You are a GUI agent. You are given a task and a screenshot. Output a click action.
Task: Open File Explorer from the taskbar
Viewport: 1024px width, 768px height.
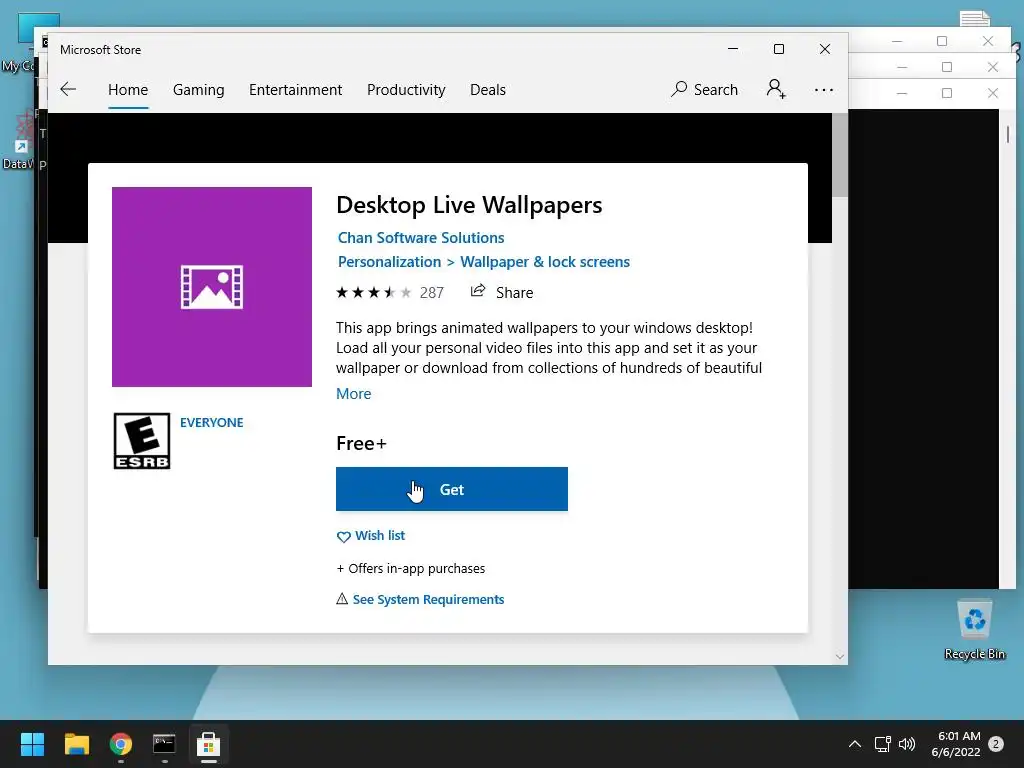(76, 744)
